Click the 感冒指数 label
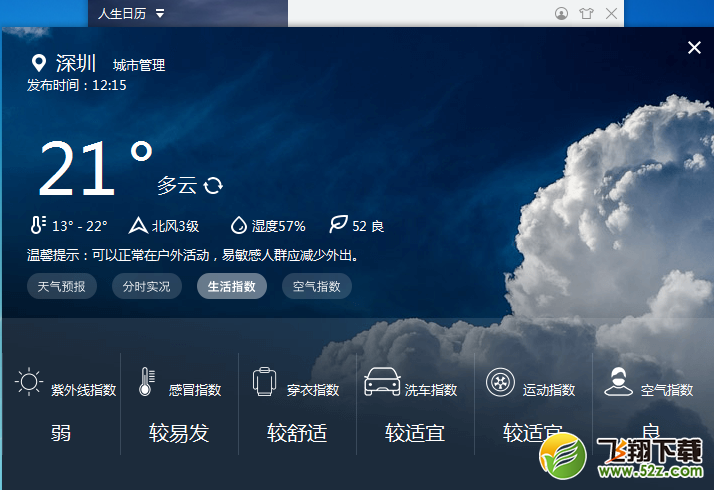 [195, 390]
